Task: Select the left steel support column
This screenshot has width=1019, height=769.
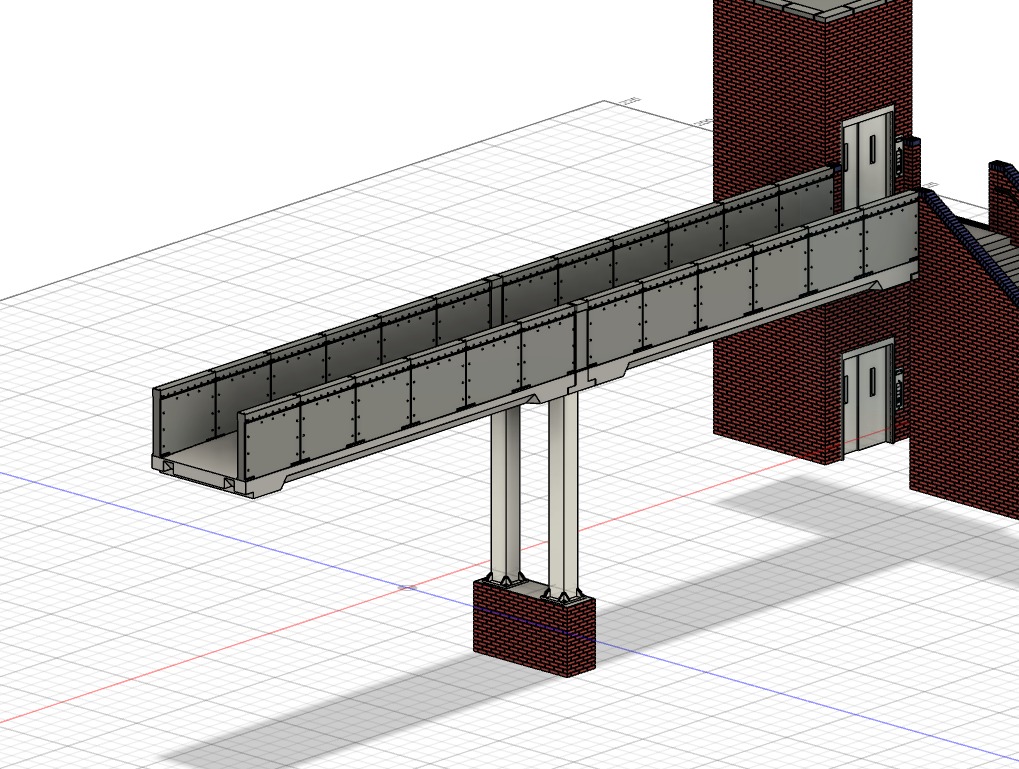Action: click(506, 494)
